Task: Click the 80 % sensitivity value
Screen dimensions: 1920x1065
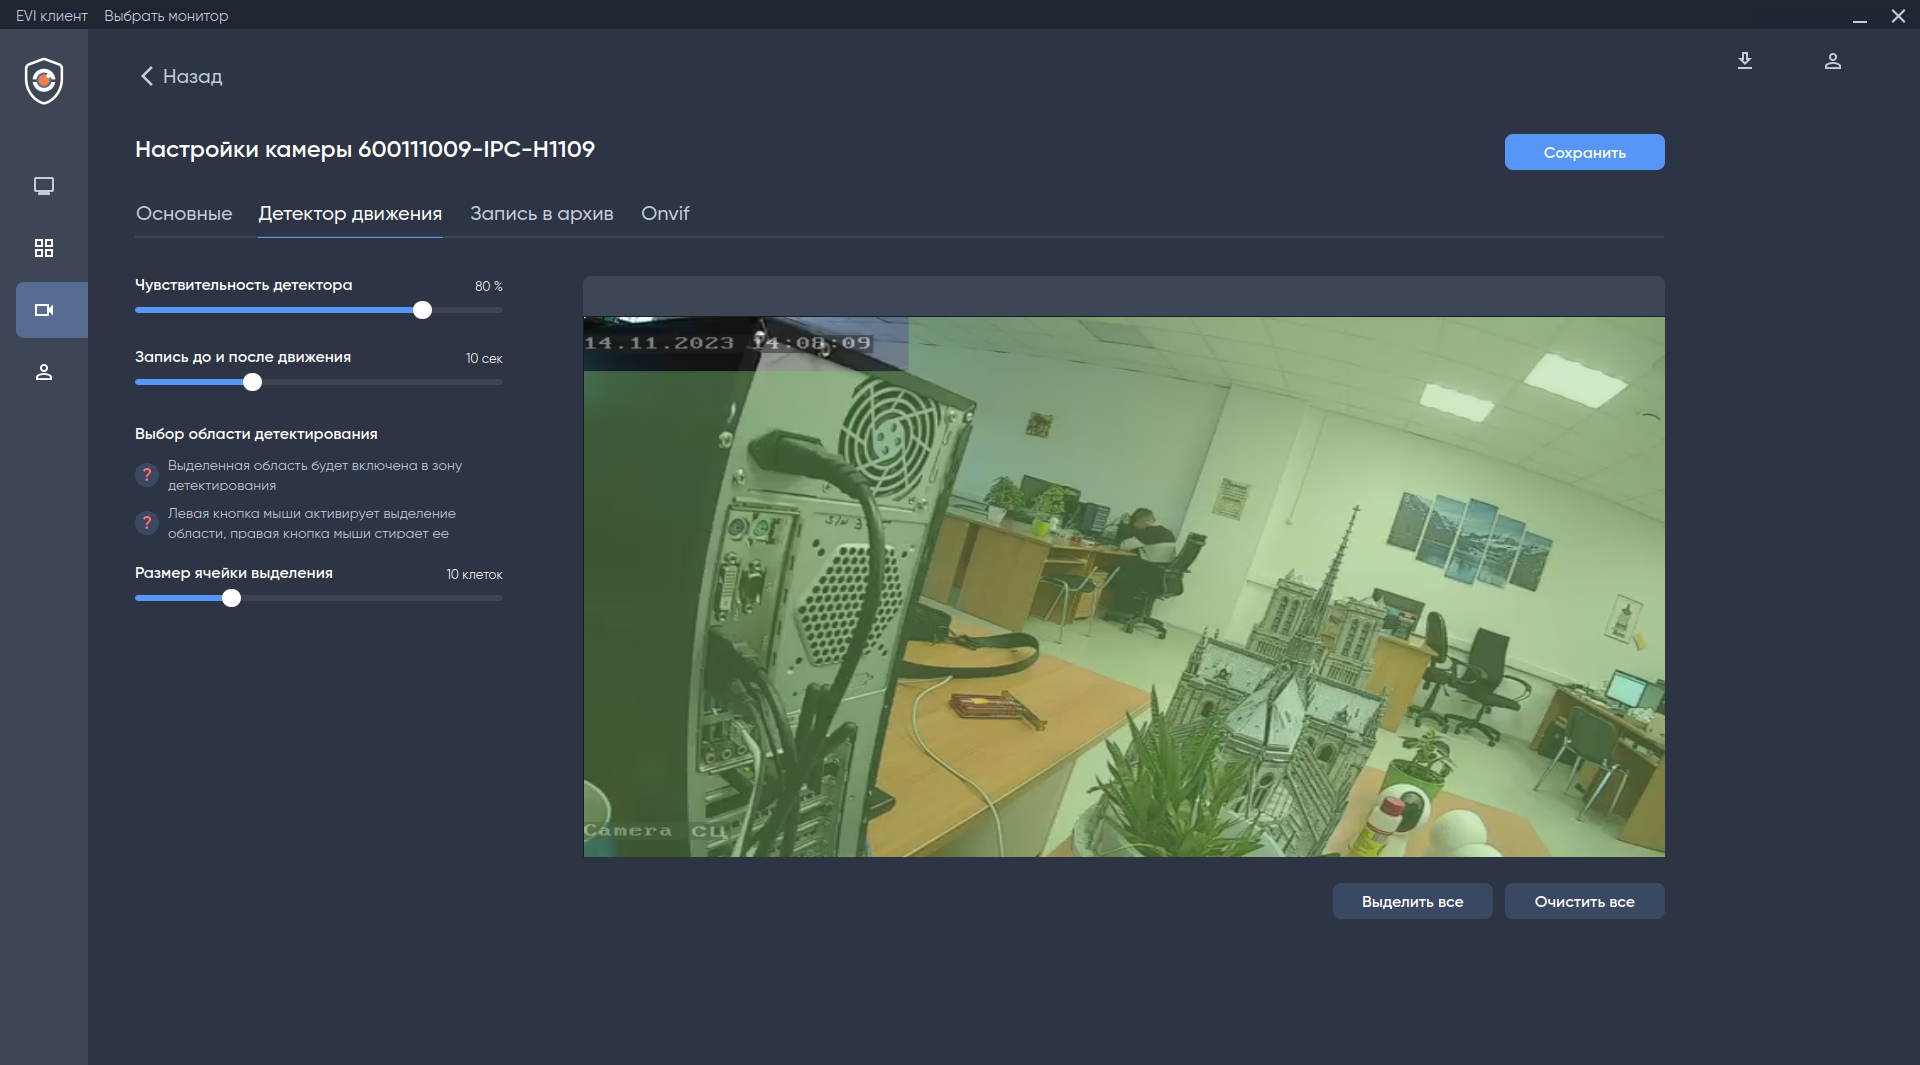Action: pos(489,286)
